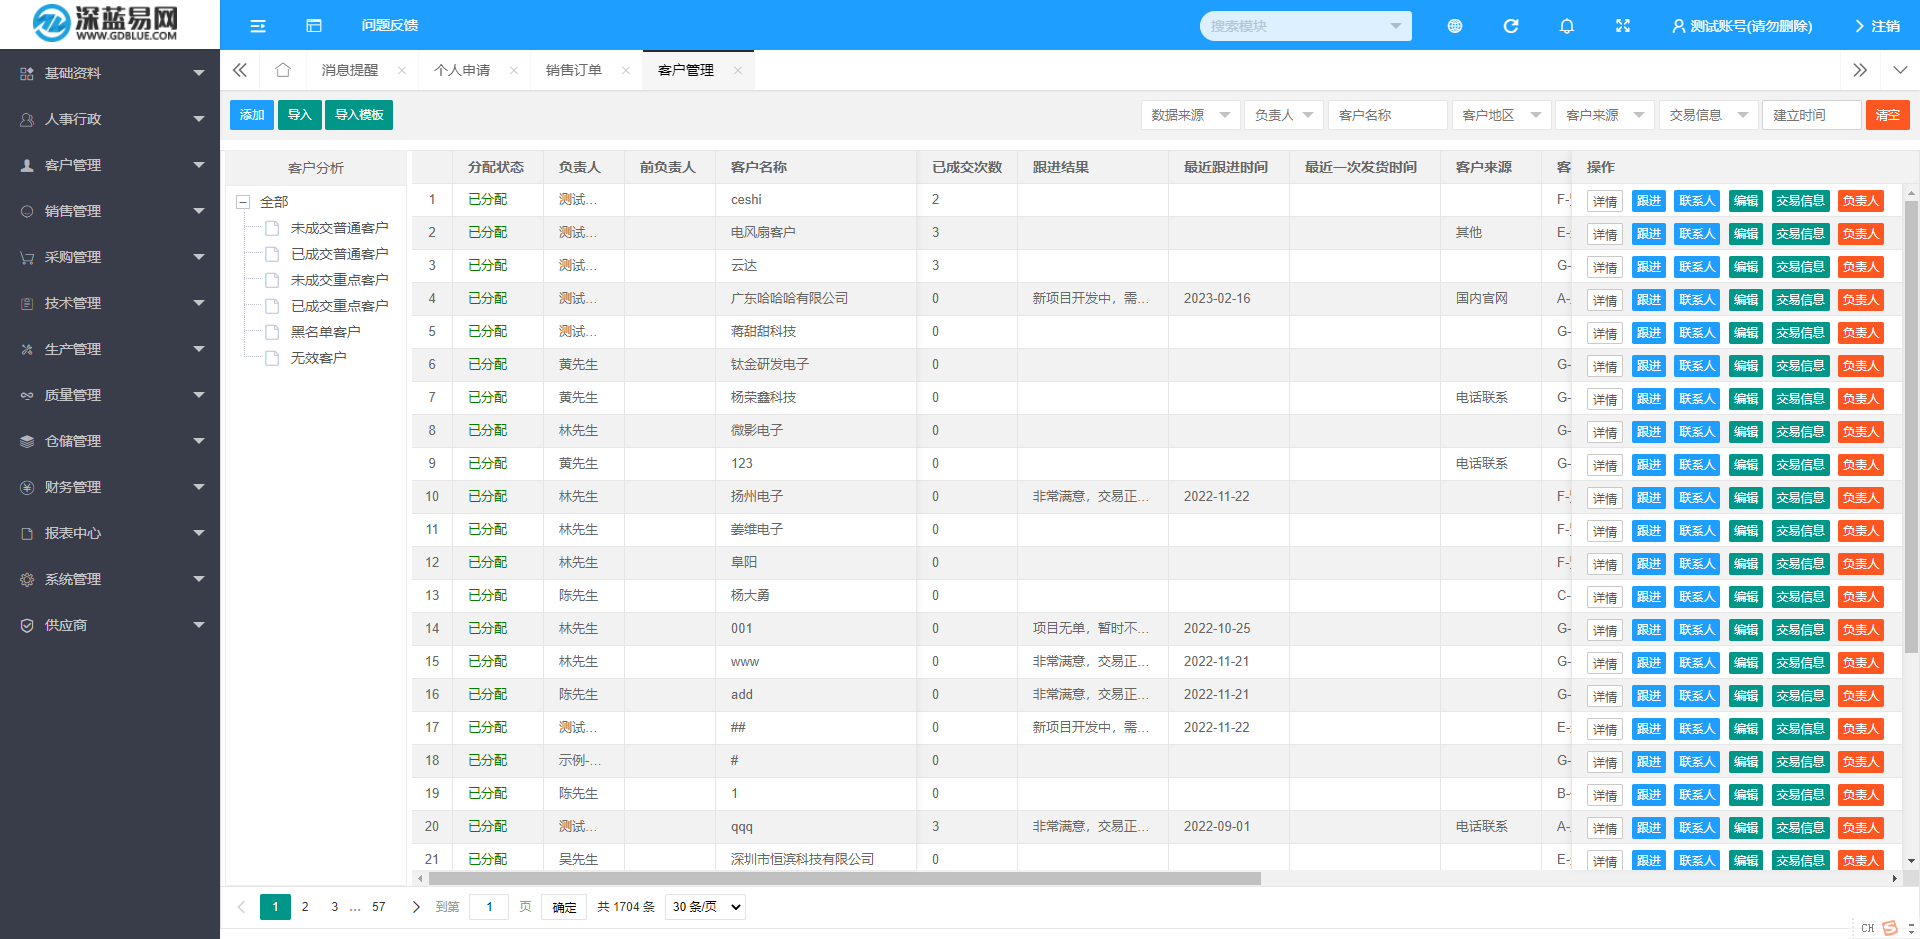Screen dimensions: 1920x939
Task: Expand 客户管理 sidebar menu arrow
Action: pyautogui.click(x=199, y=165)
